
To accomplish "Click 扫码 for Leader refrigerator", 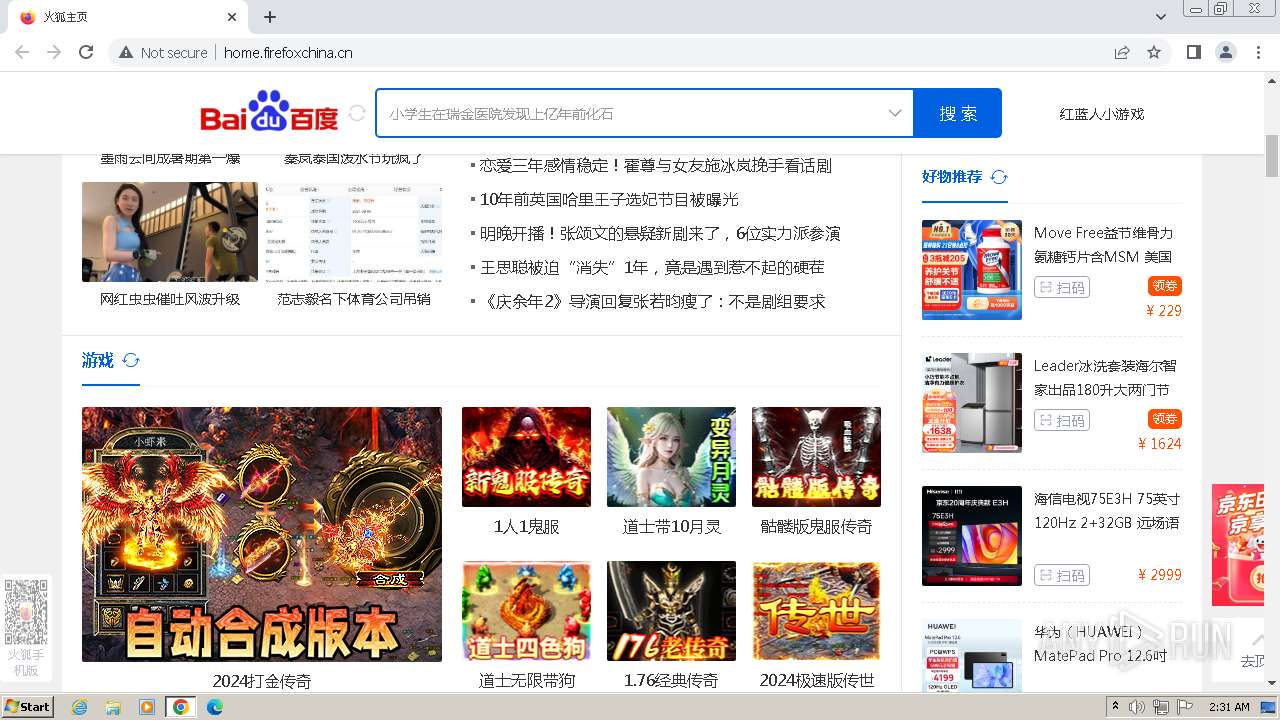I will tap(1061, 421).
